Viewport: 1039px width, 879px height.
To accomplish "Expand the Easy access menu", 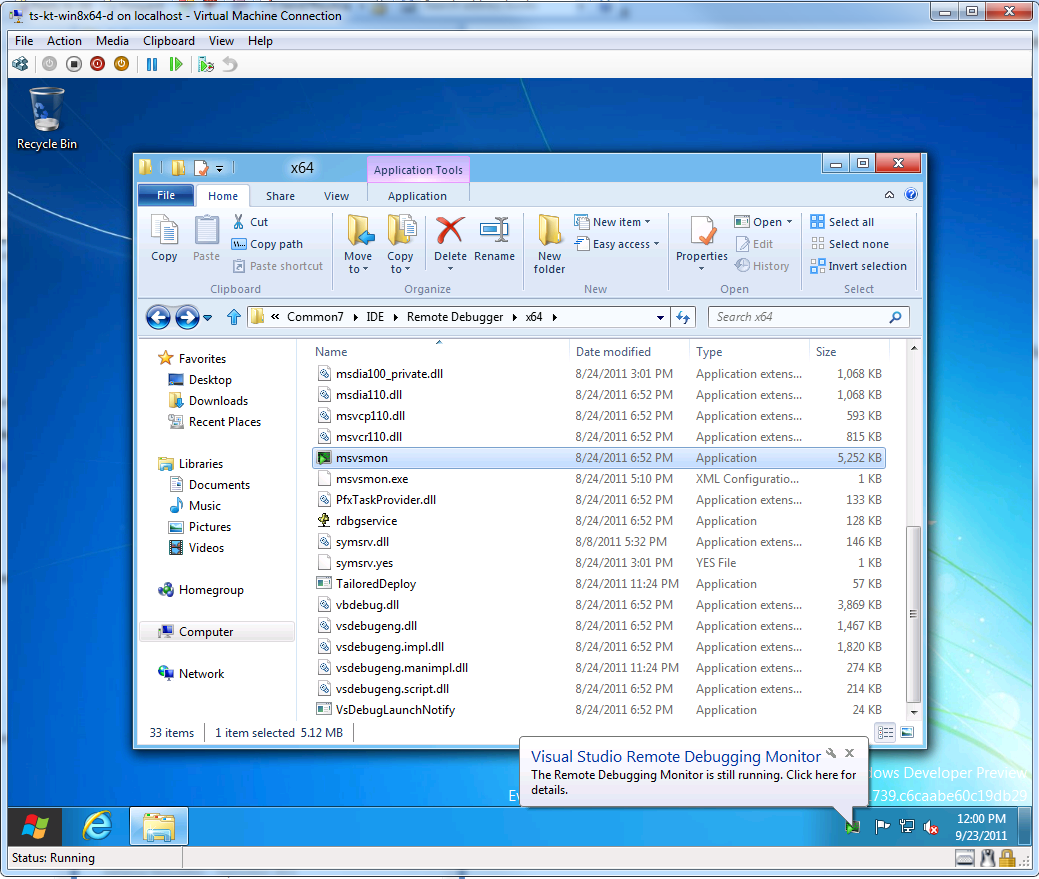I will pos(617,244).
